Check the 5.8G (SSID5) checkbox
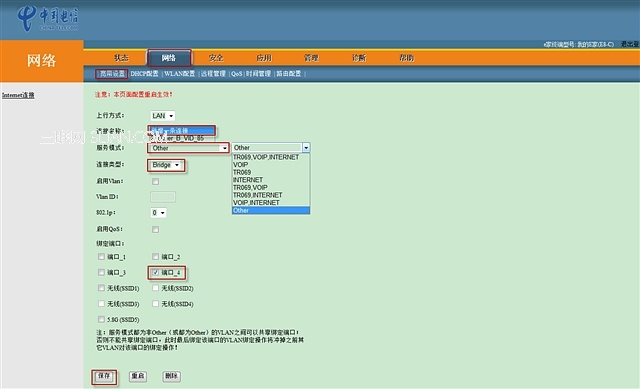The height and width of the screenshot is (389, 640). coord(101,319)
